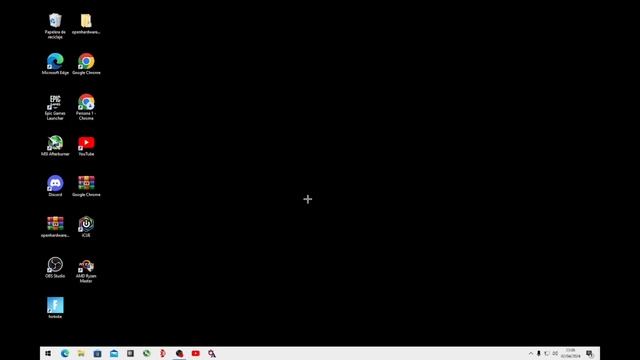Image resolution: width=640 pixels, height=360 pixels.
Task: Select the Discord desktop shortcut
Action: tap(55, 186)
